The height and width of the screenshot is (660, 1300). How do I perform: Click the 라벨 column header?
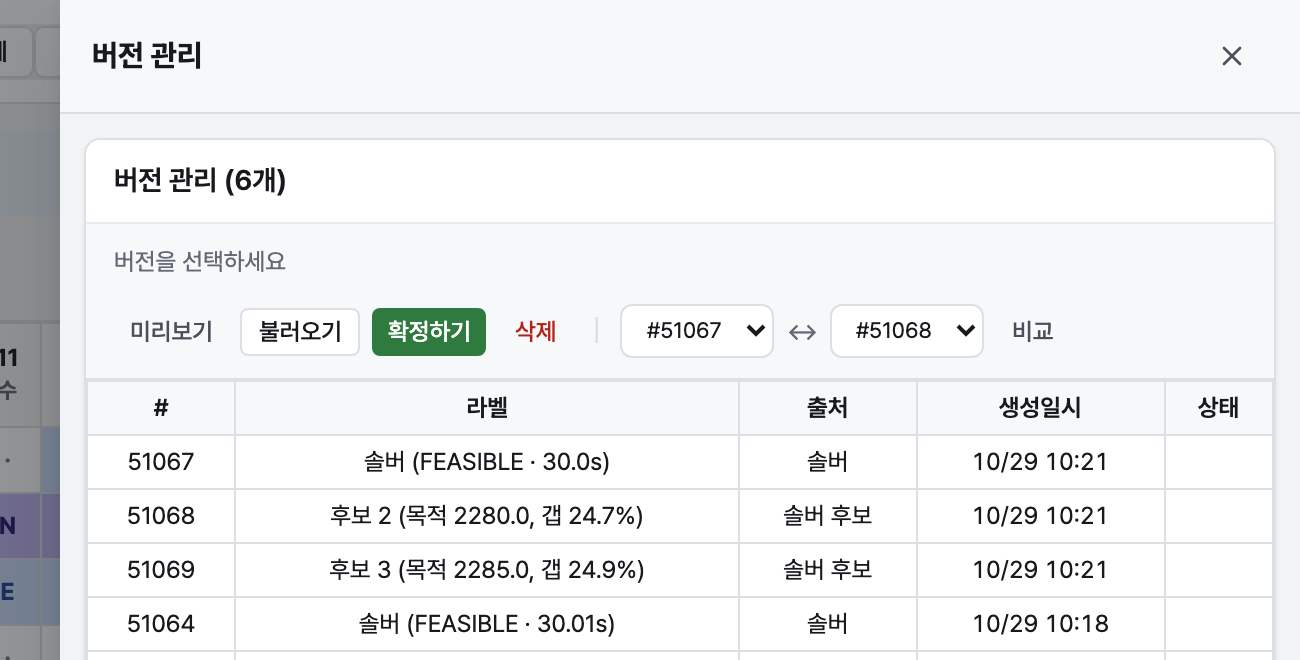point(487,408)
